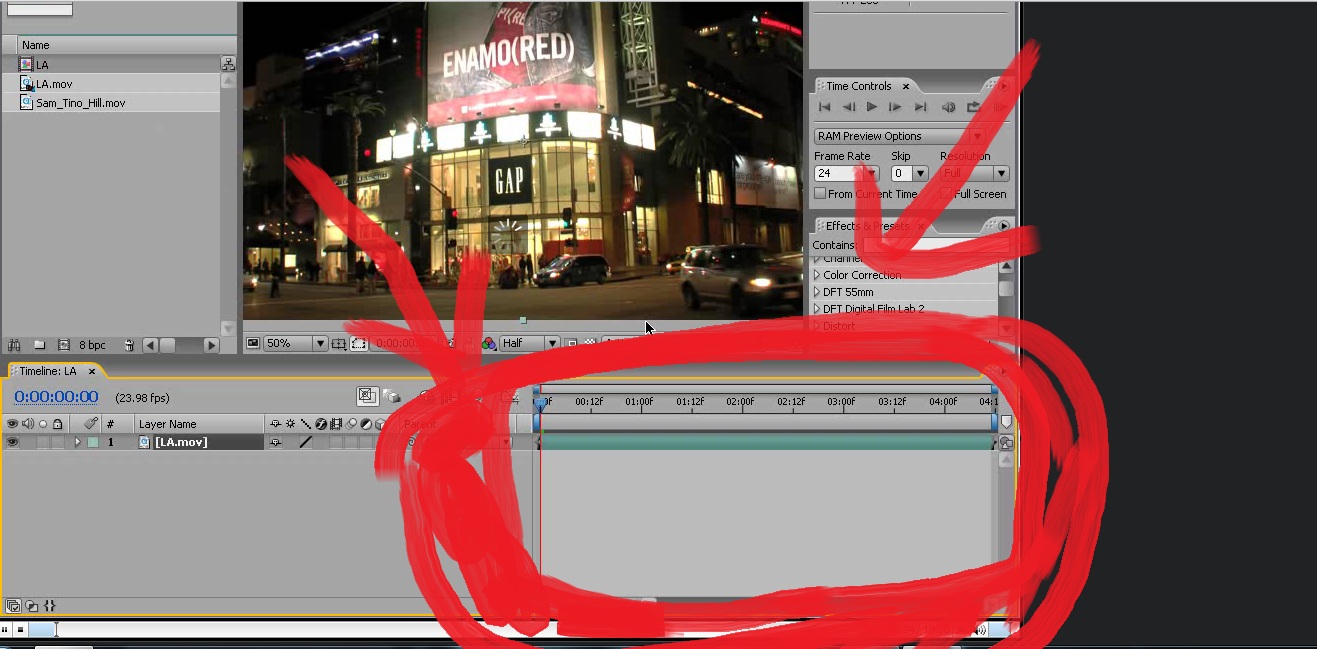The height and width of the screenshot is (649, 1317).
Task: Click the solo column header icon
Action: point(43,424)
